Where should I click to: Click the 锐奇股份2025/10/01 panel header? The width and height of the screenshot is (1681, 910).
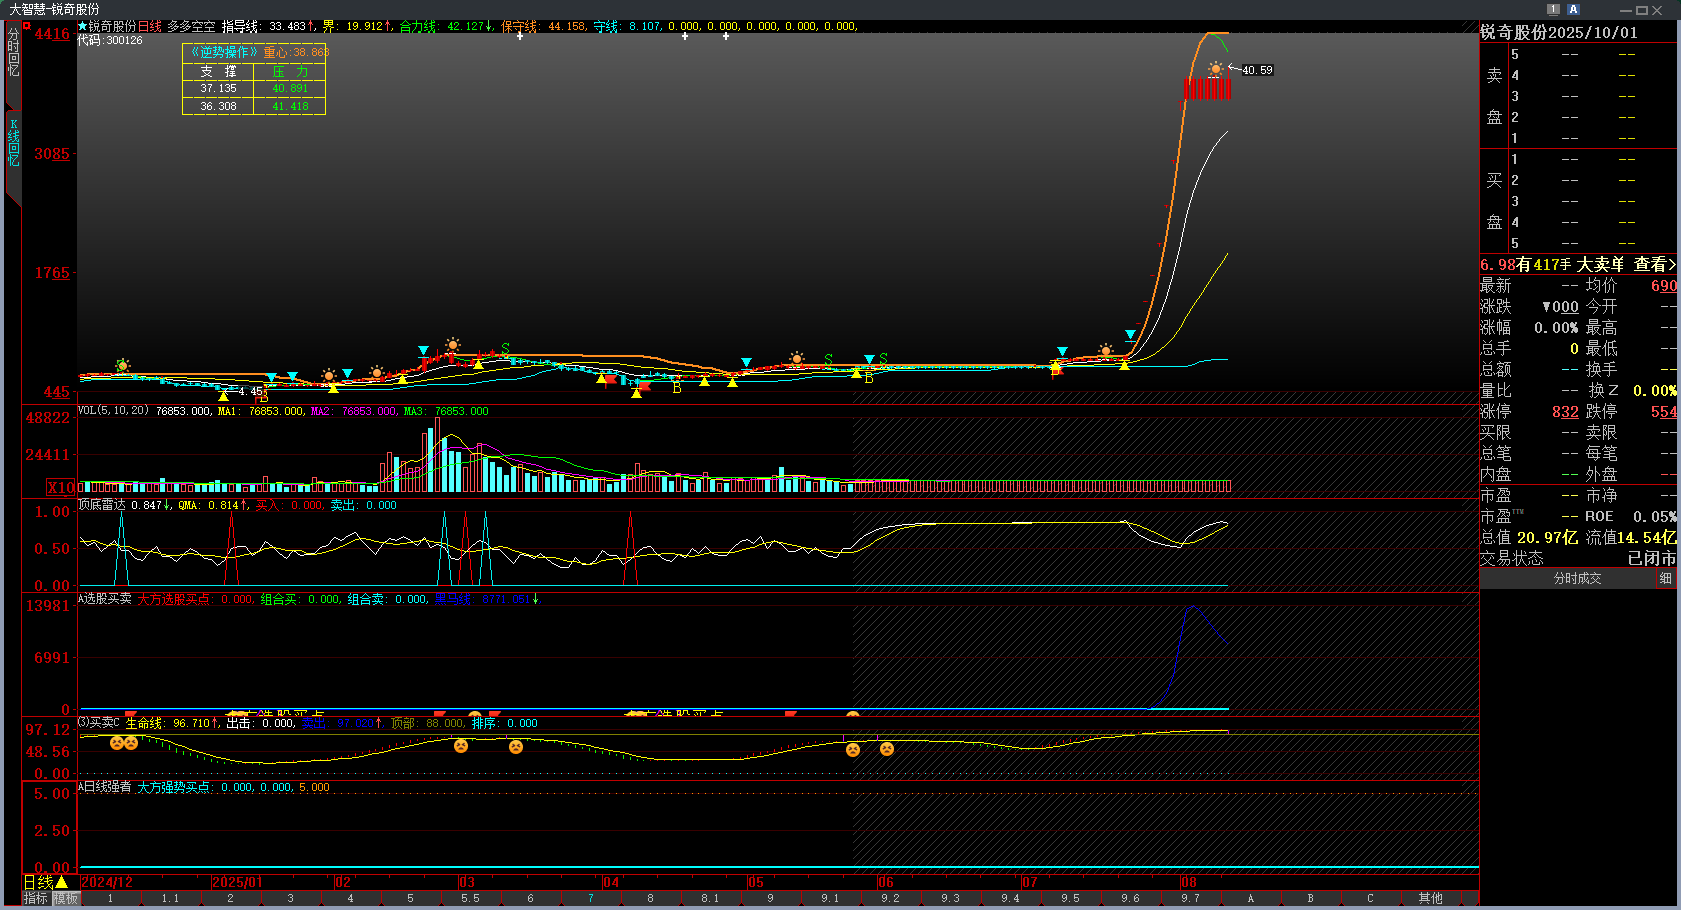[1559, 32]
